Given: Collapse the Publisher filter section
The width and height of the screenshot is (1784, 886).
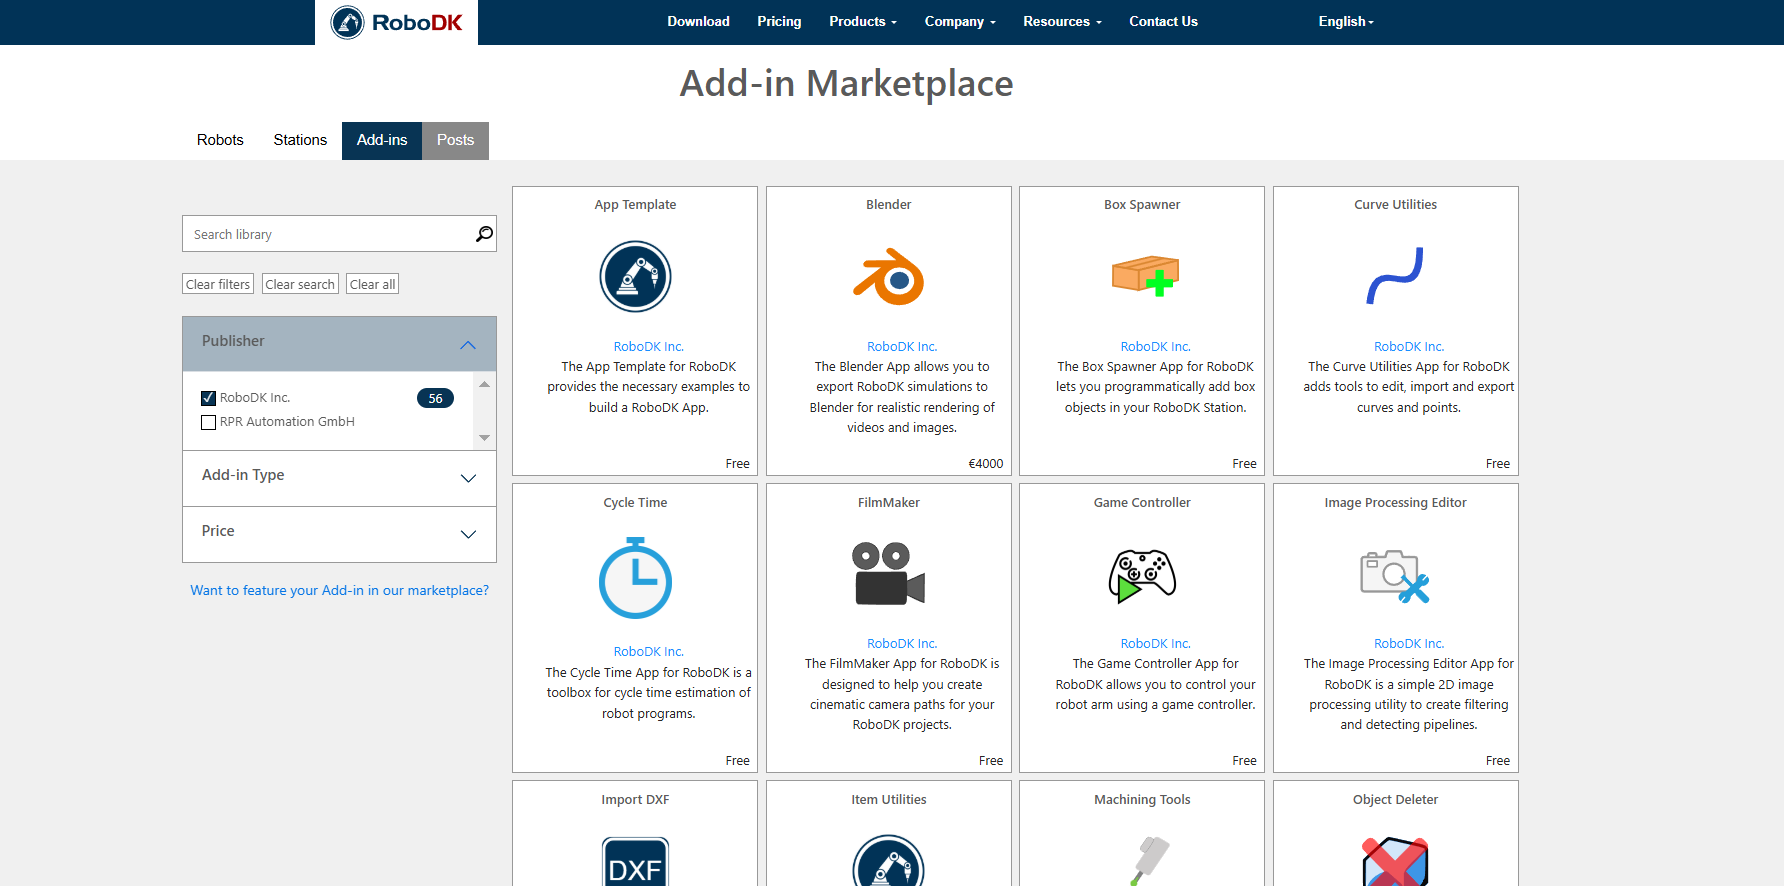Looking at the screenshot, I should tap(467, 344).
